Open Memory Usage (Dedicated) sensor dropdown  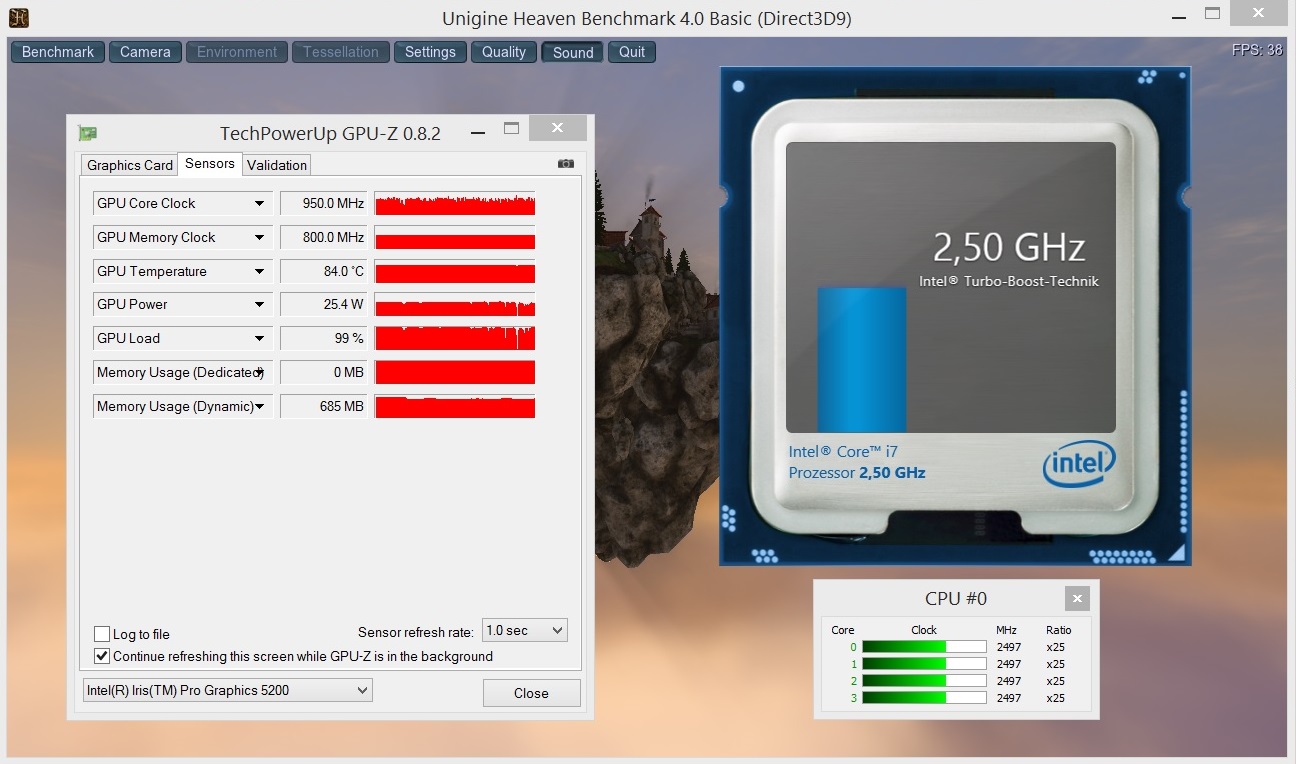(x=259, y=372)
